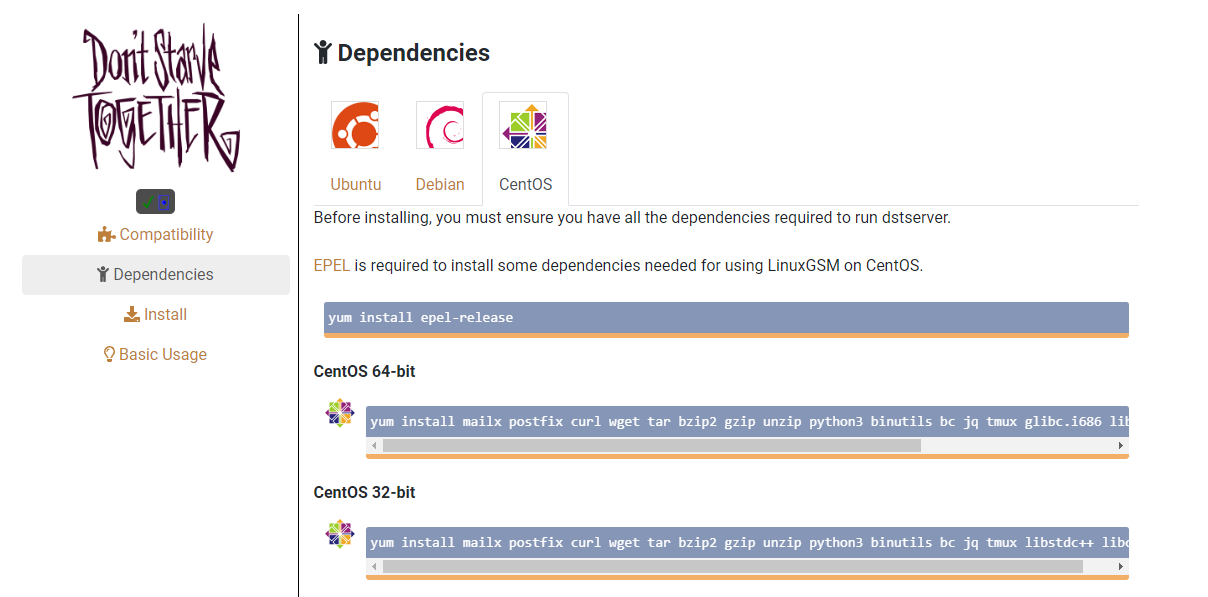Click the download icon next to Install
Viewport: 1208px width, 597px height.
(x=132, y=315)
